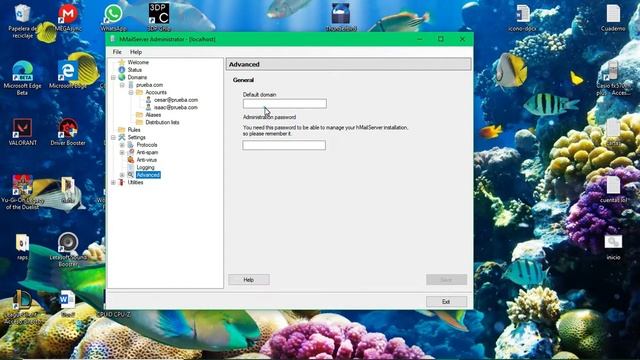Click the Help button in Advanced panel
Viewport: 640px width, 360px height.
(x=249, y=280)
